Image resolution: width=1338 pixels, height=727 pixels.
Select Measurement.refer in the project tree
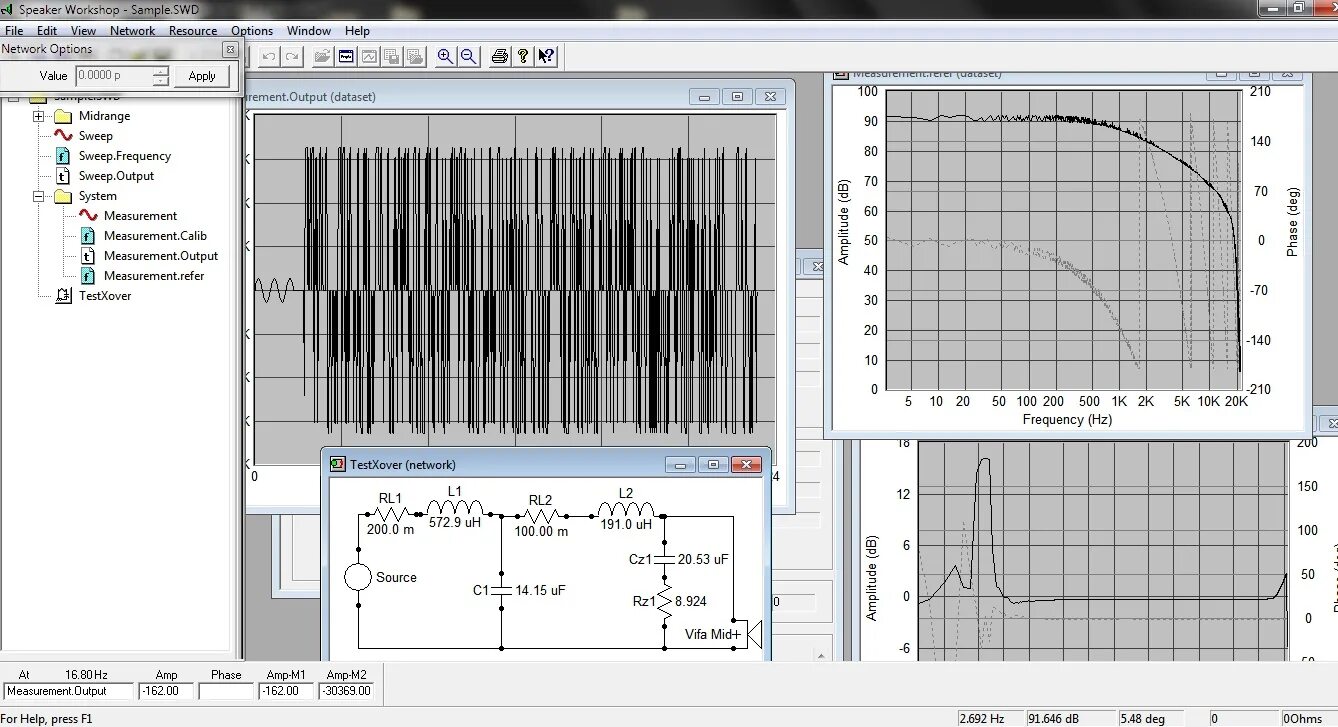click(x=153, y=276)
